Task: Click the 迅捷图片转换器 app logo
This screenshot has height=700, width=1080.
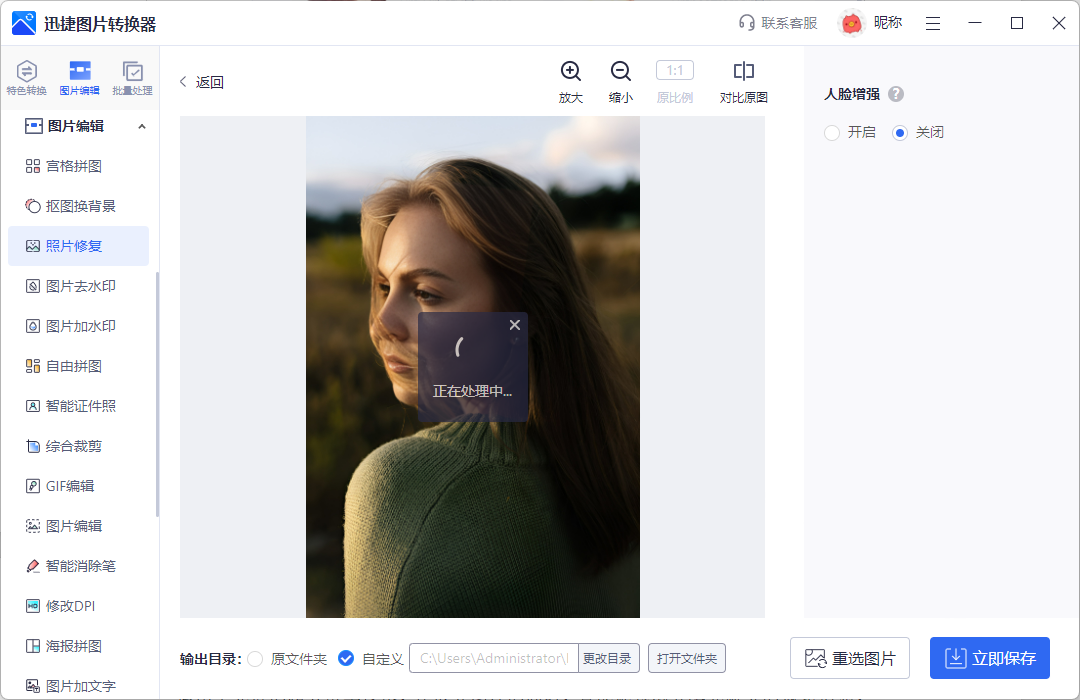Action: (23, 23)
